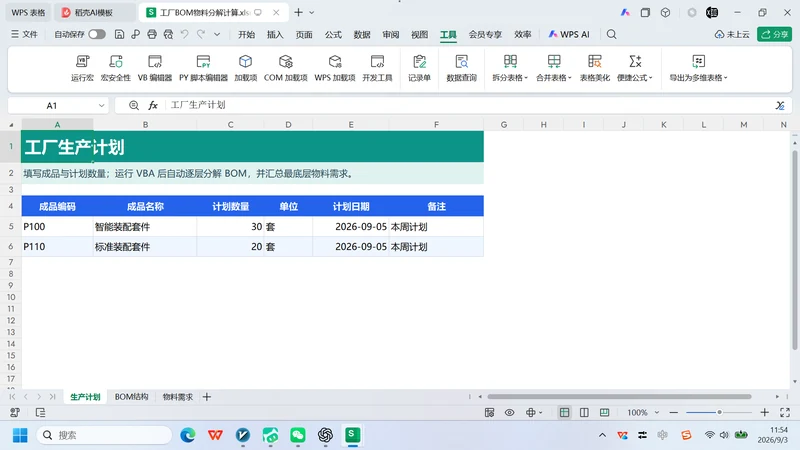The image size is (800, 450).
Task: Open 宏安全性 macro security settings
Action: (116, 68)
